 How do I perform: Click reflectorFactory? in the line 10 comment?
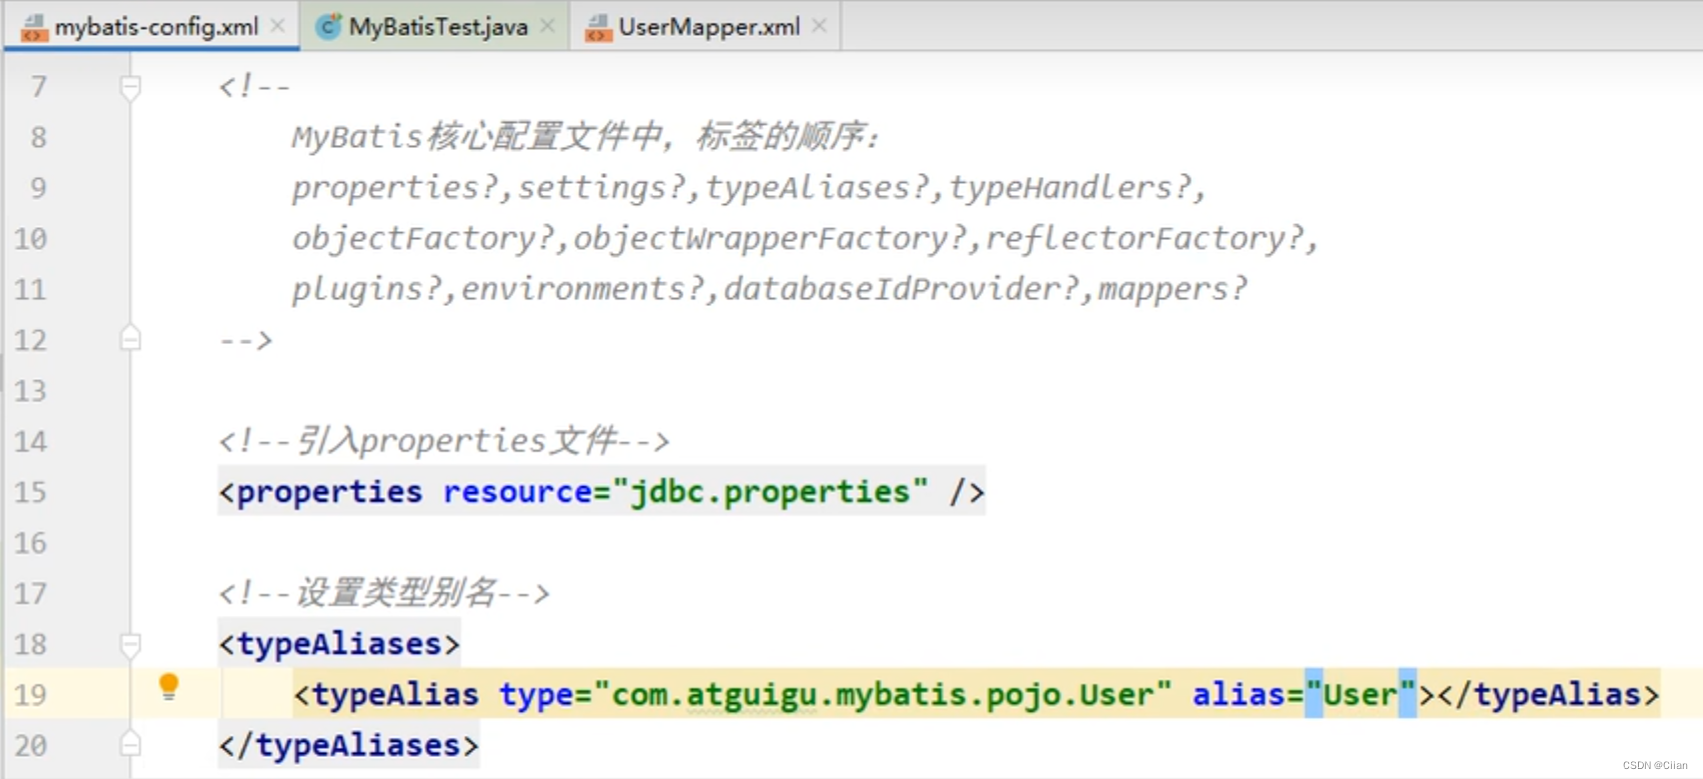[1144, 239]
